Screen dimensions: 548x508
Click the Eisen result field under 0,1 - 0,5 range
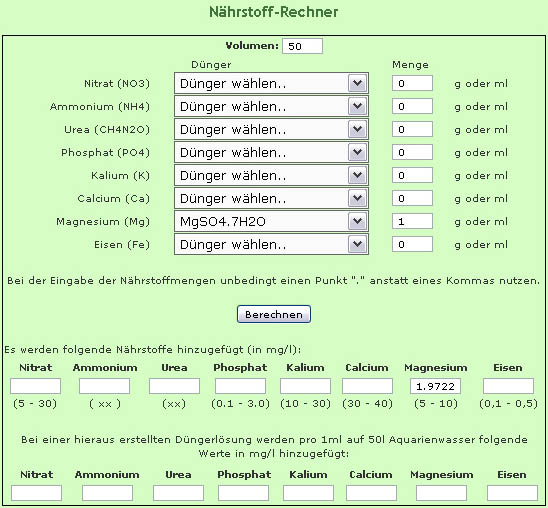[508, 386]
